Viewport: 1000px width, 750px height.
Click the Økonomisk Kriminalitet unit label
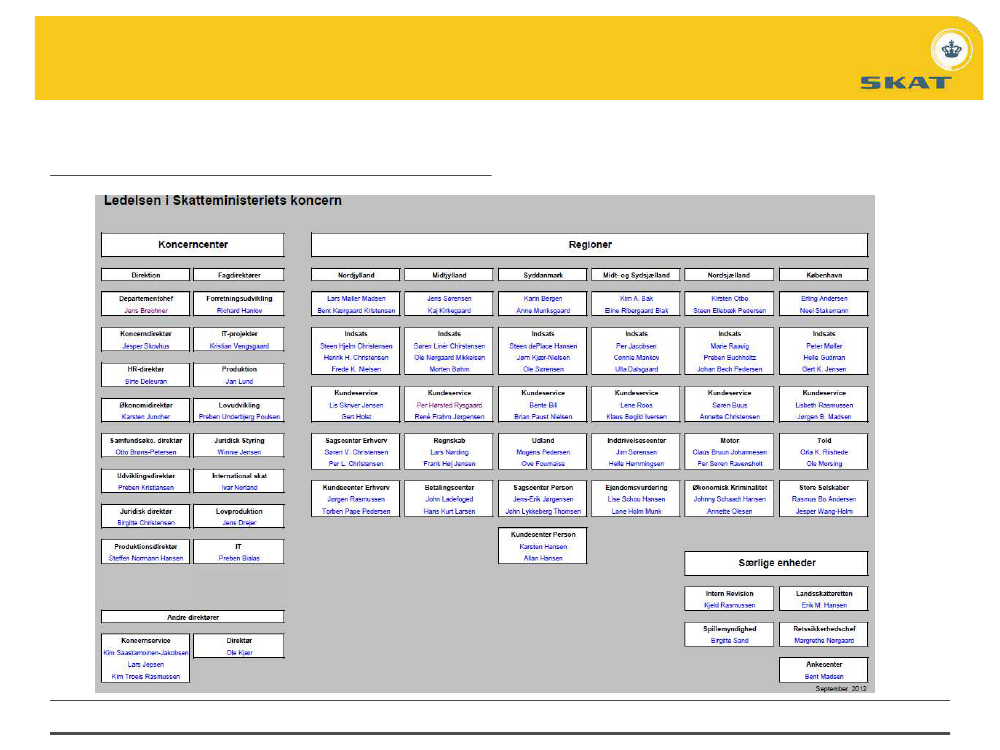(x=730, y=487)
